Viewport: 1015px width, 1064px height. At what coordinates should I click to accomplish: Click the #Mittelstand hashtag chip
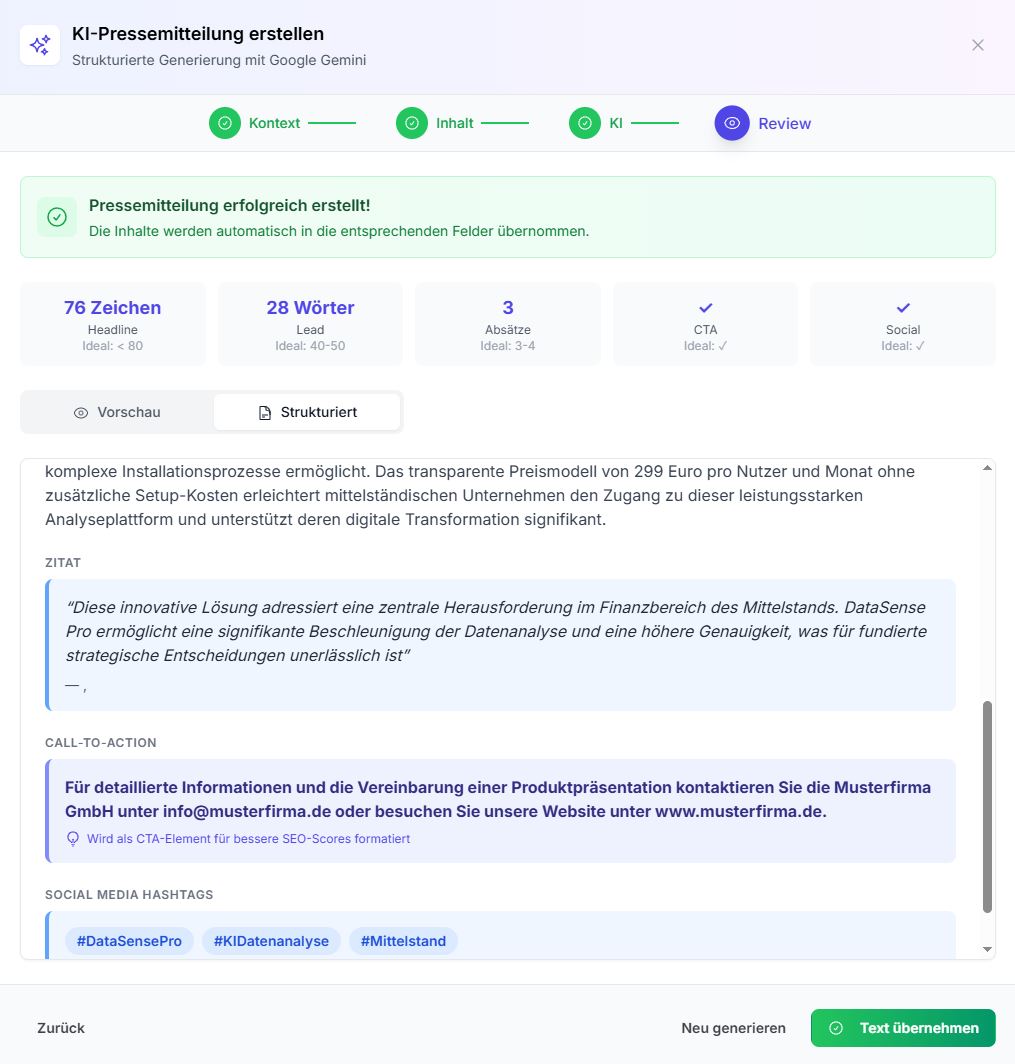point(403,941)
